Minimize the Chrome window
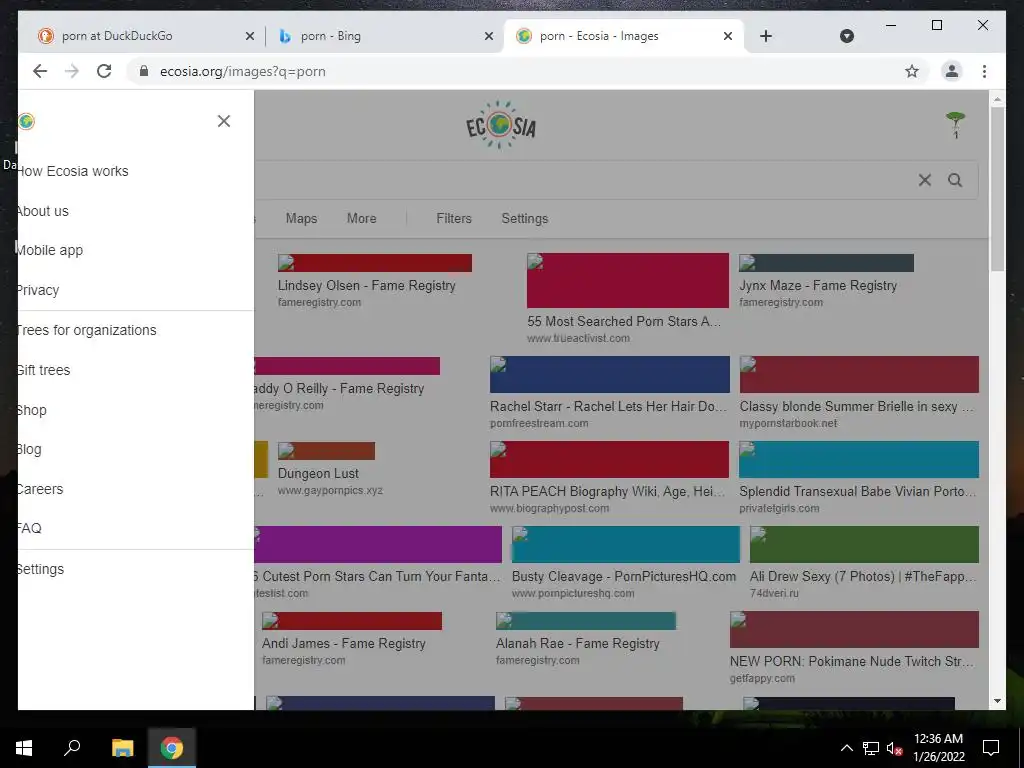This screenshot has width=1024, height=768. click(891, 25)
